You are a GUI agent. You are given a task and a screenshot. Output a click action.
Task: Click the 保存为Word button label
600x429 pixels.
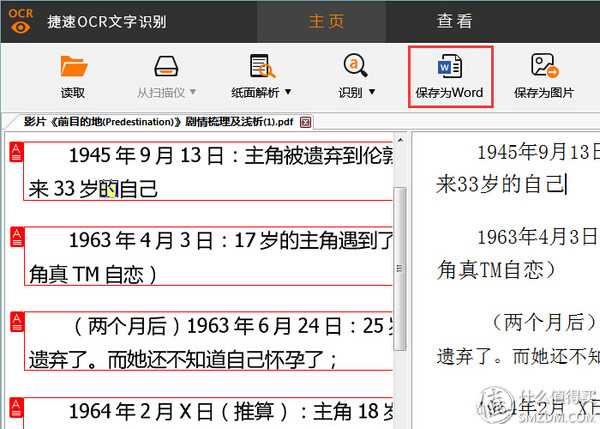449,93
